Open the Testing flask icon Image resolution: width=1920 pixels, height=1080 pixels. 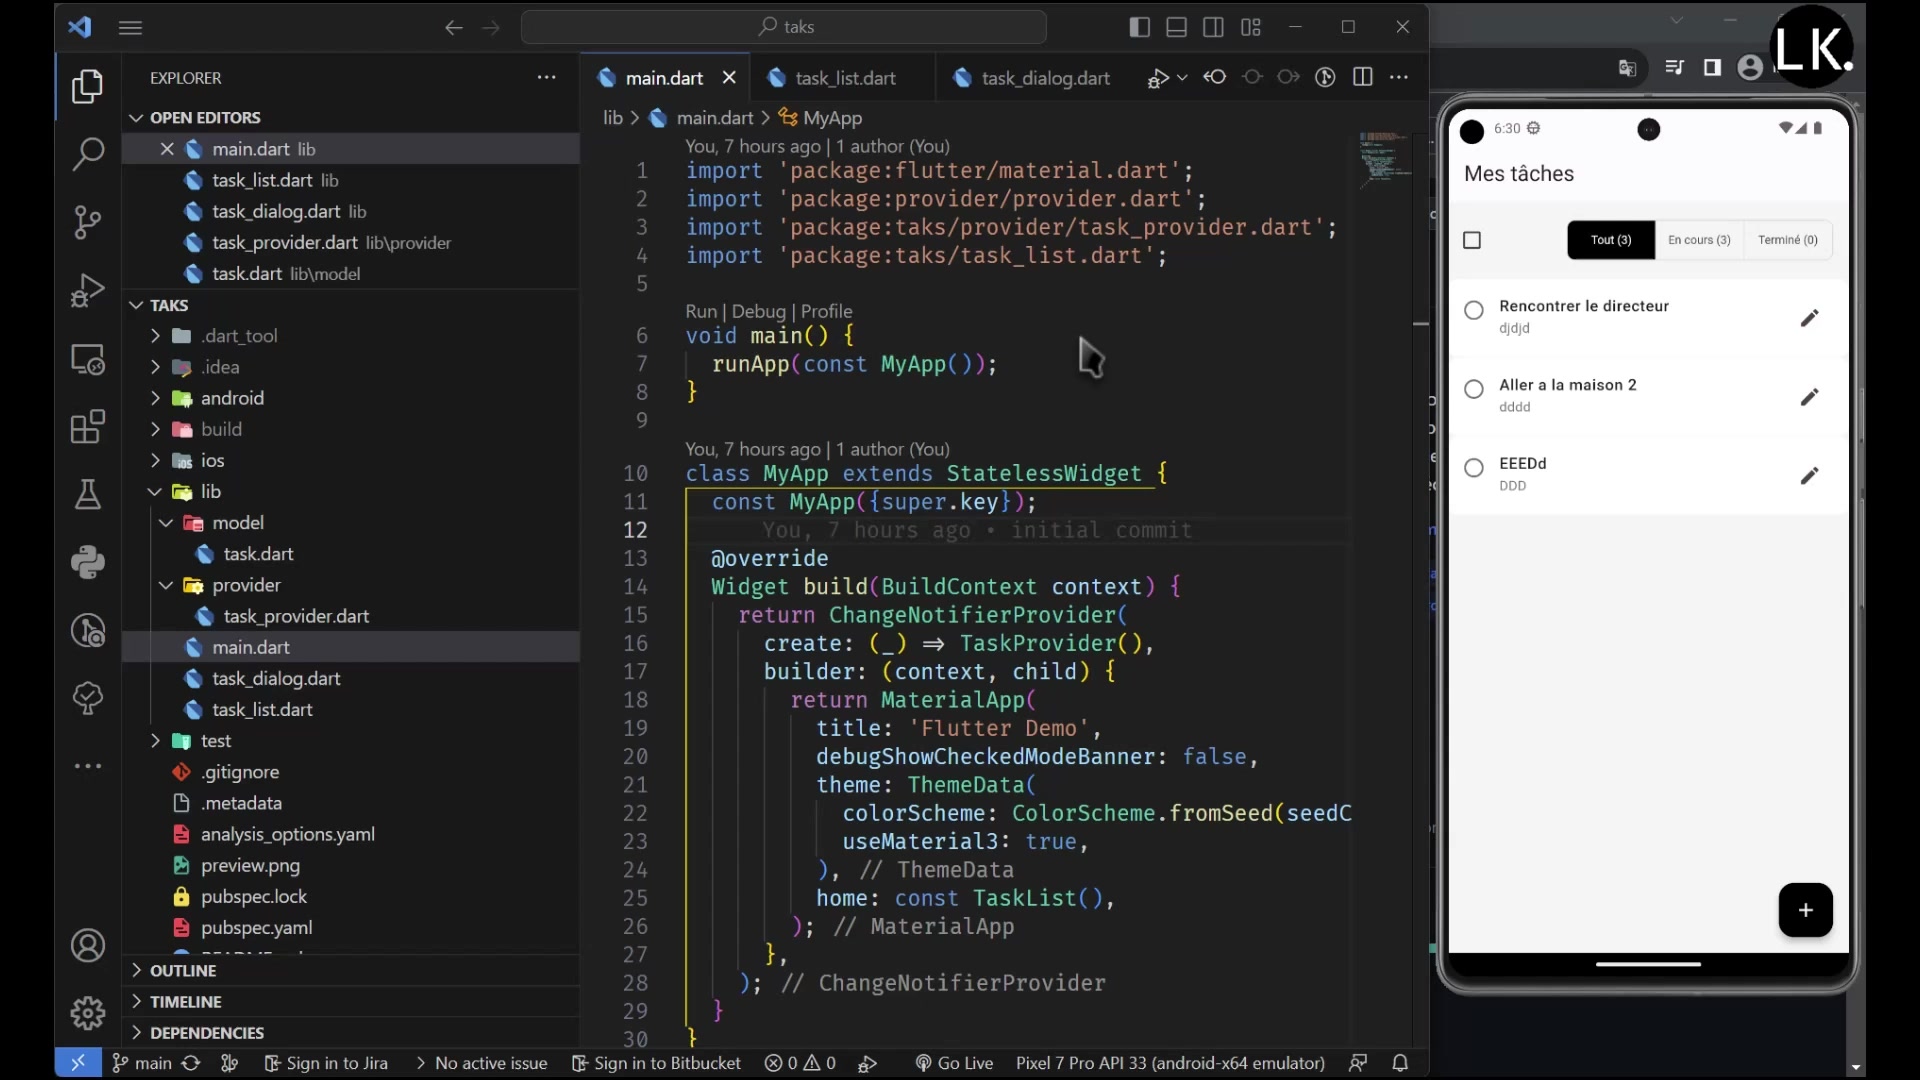click(88, 494)
